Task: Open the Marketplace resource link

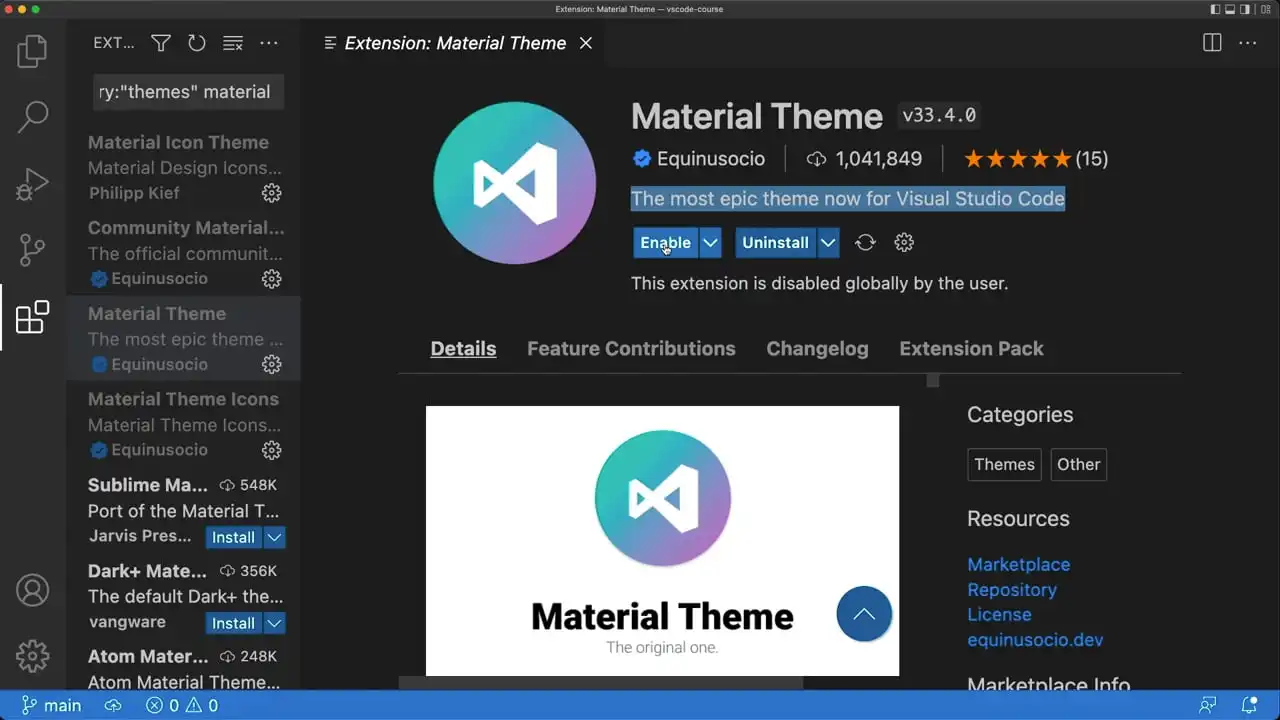Action: 1018,565
